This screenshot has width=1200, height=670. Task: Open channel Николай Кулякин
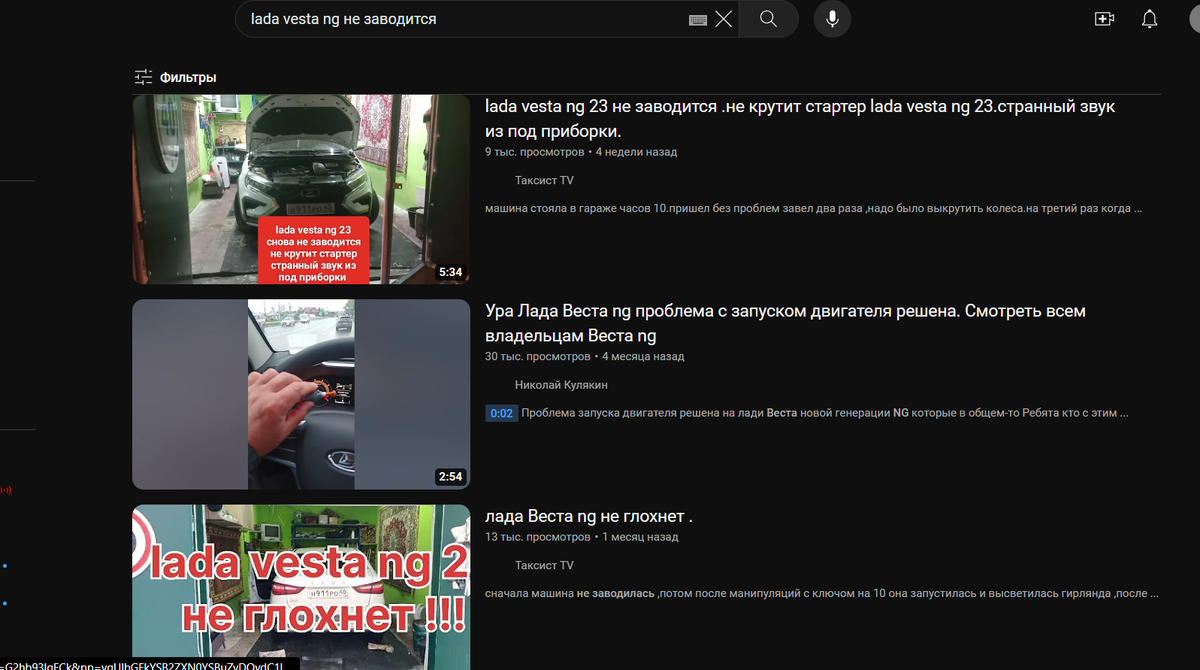point(561,385)
